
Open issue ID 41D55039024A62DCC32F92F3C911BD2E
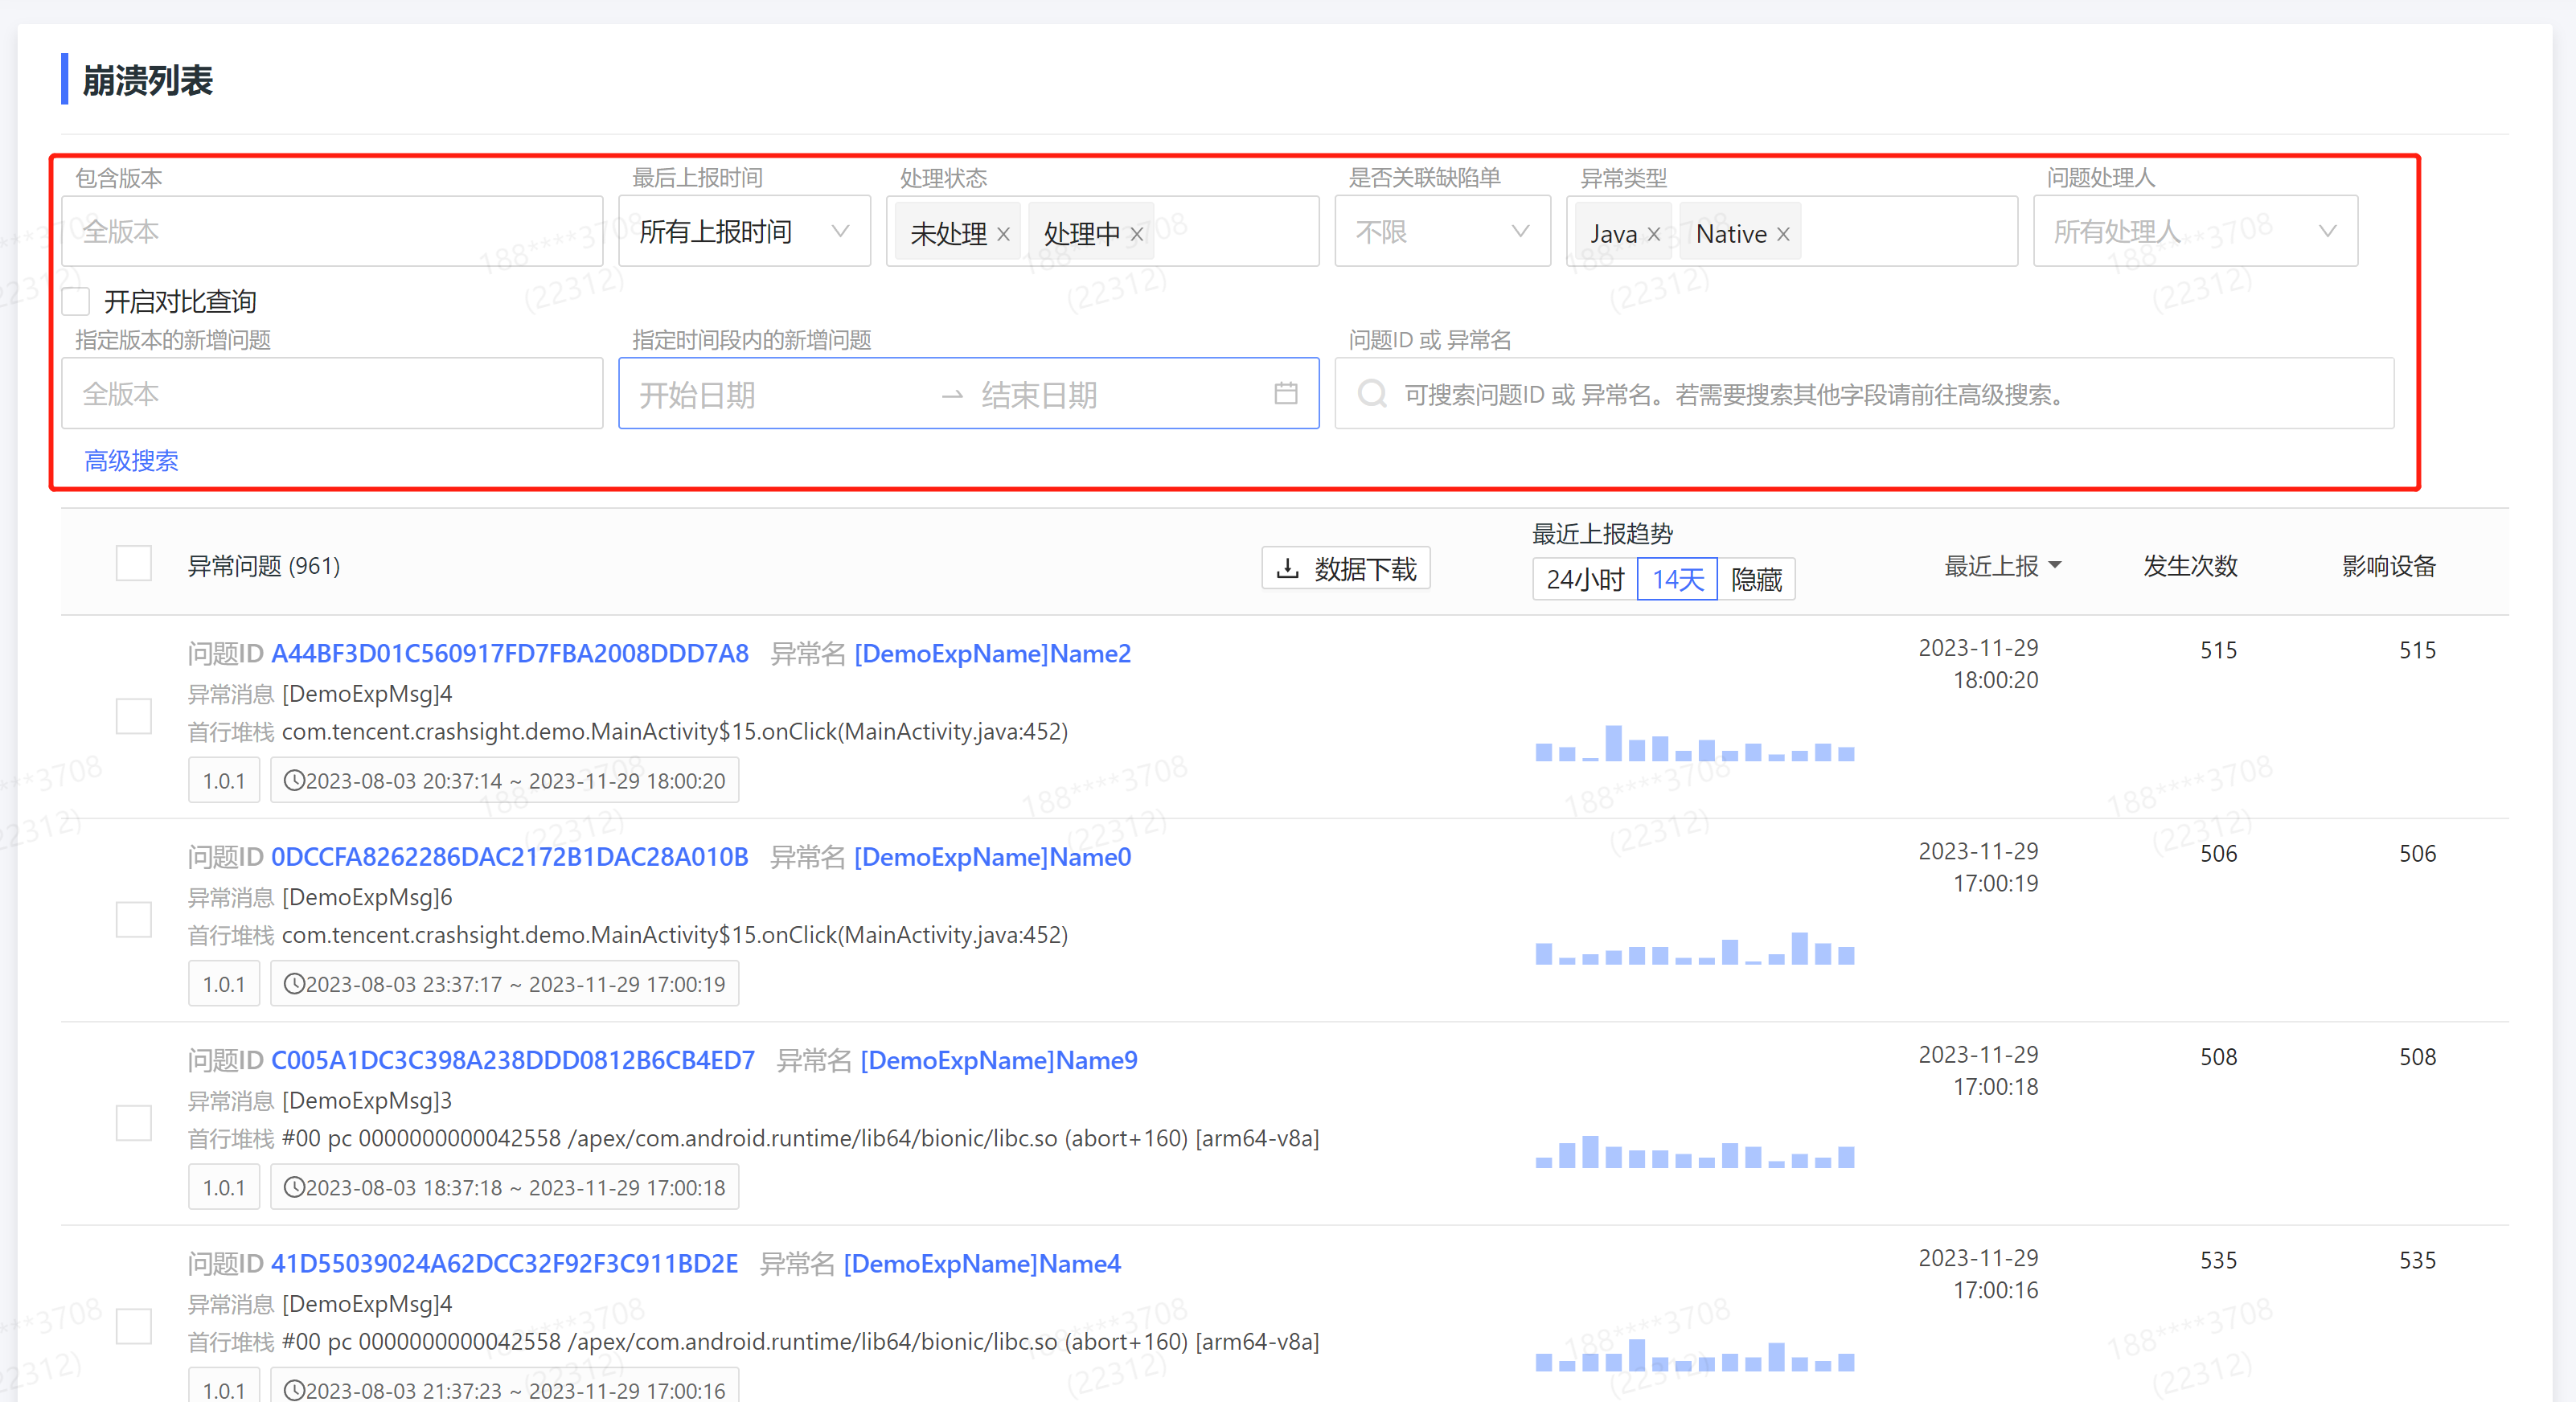(504, 1263)
